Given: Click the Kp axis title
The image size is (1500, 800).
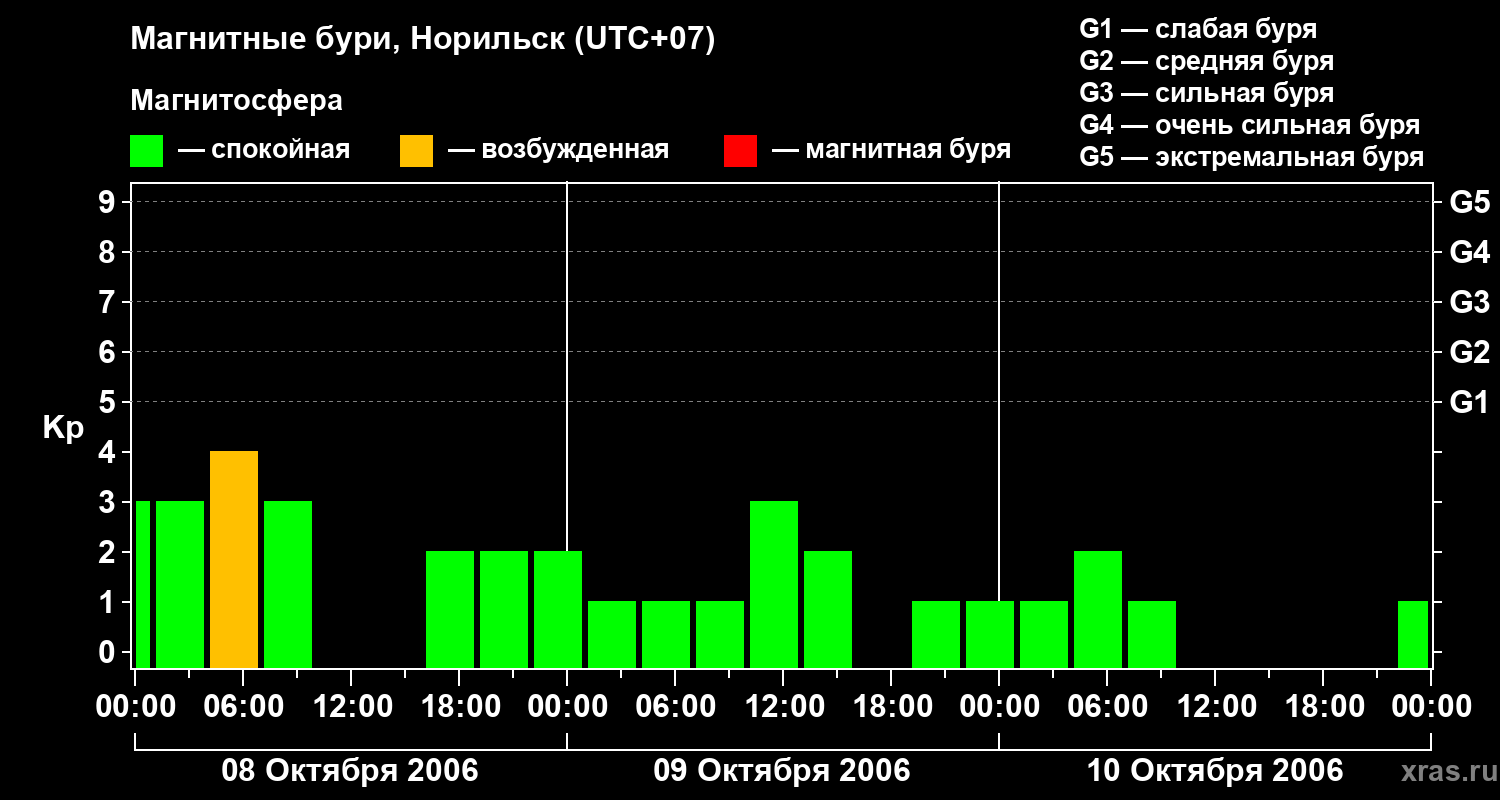Looking at the screenshot, I should (x=63, y=429).
